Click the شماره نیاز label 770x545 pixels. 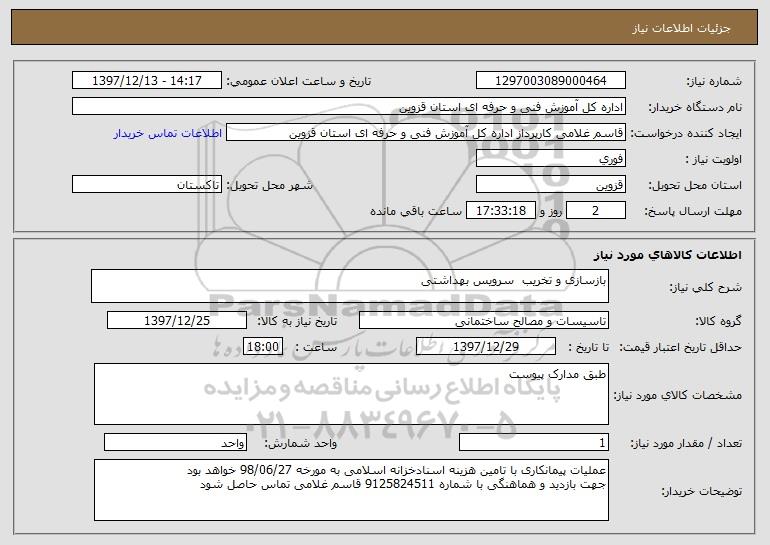714,81
